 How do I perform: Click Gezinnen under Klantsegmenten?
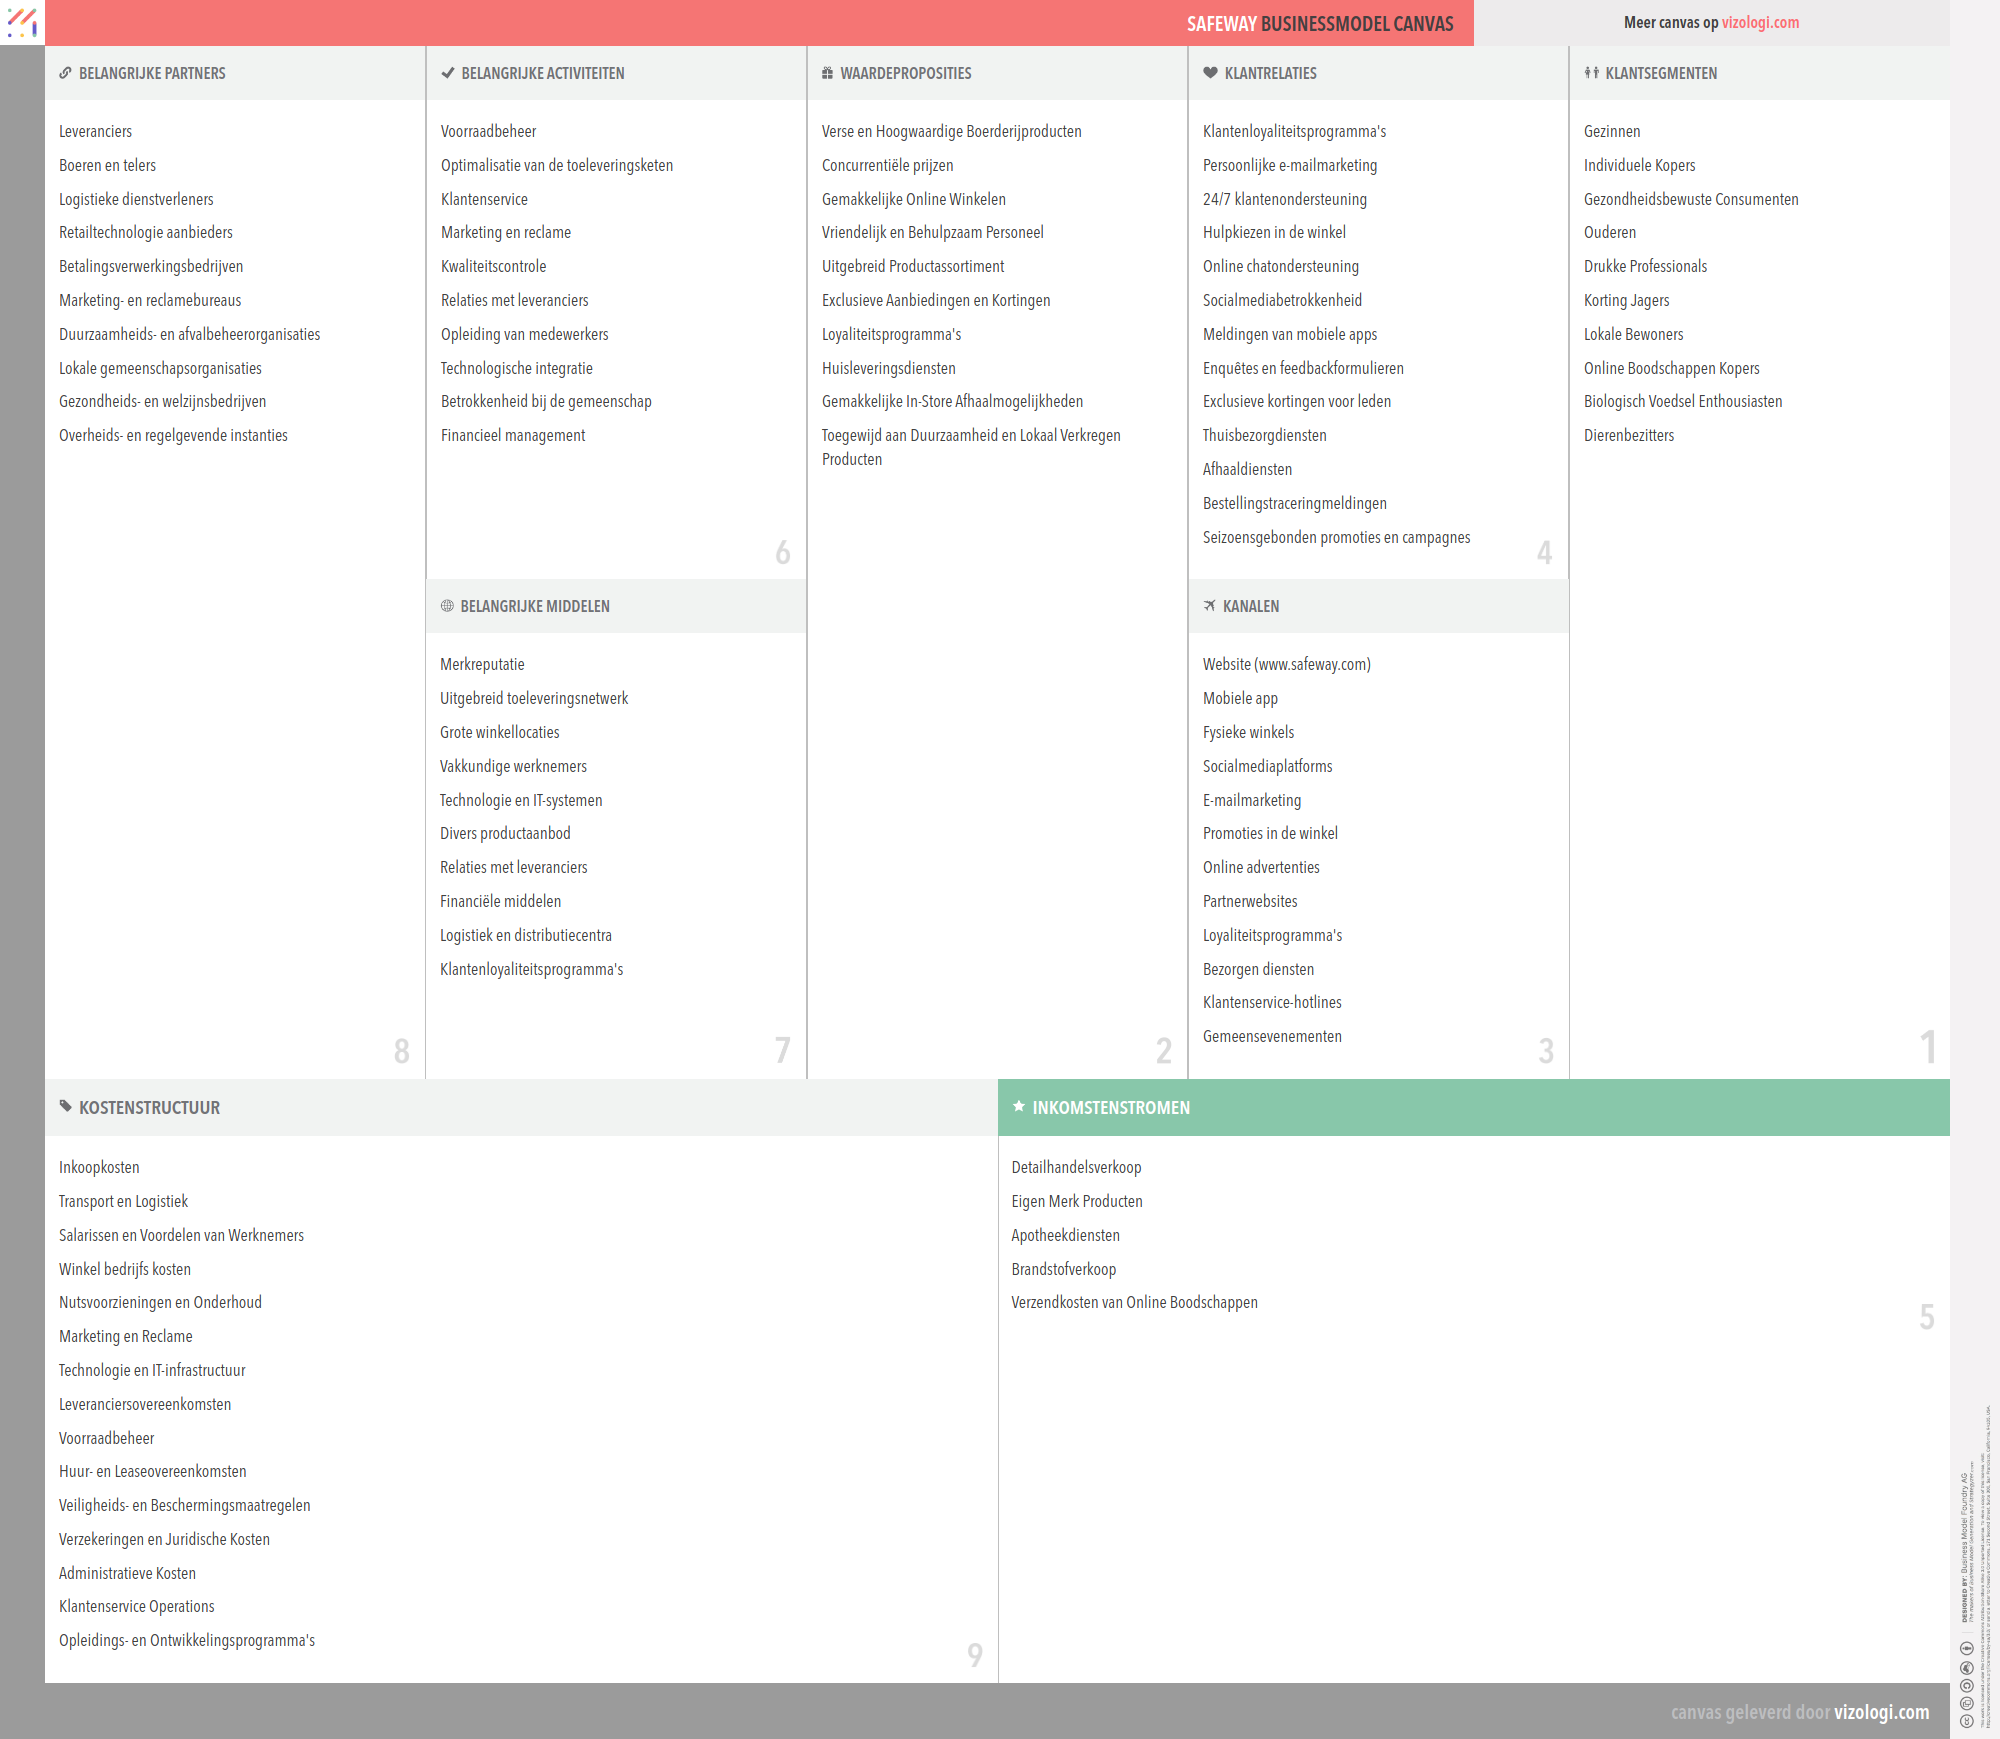pos(1611,131)
